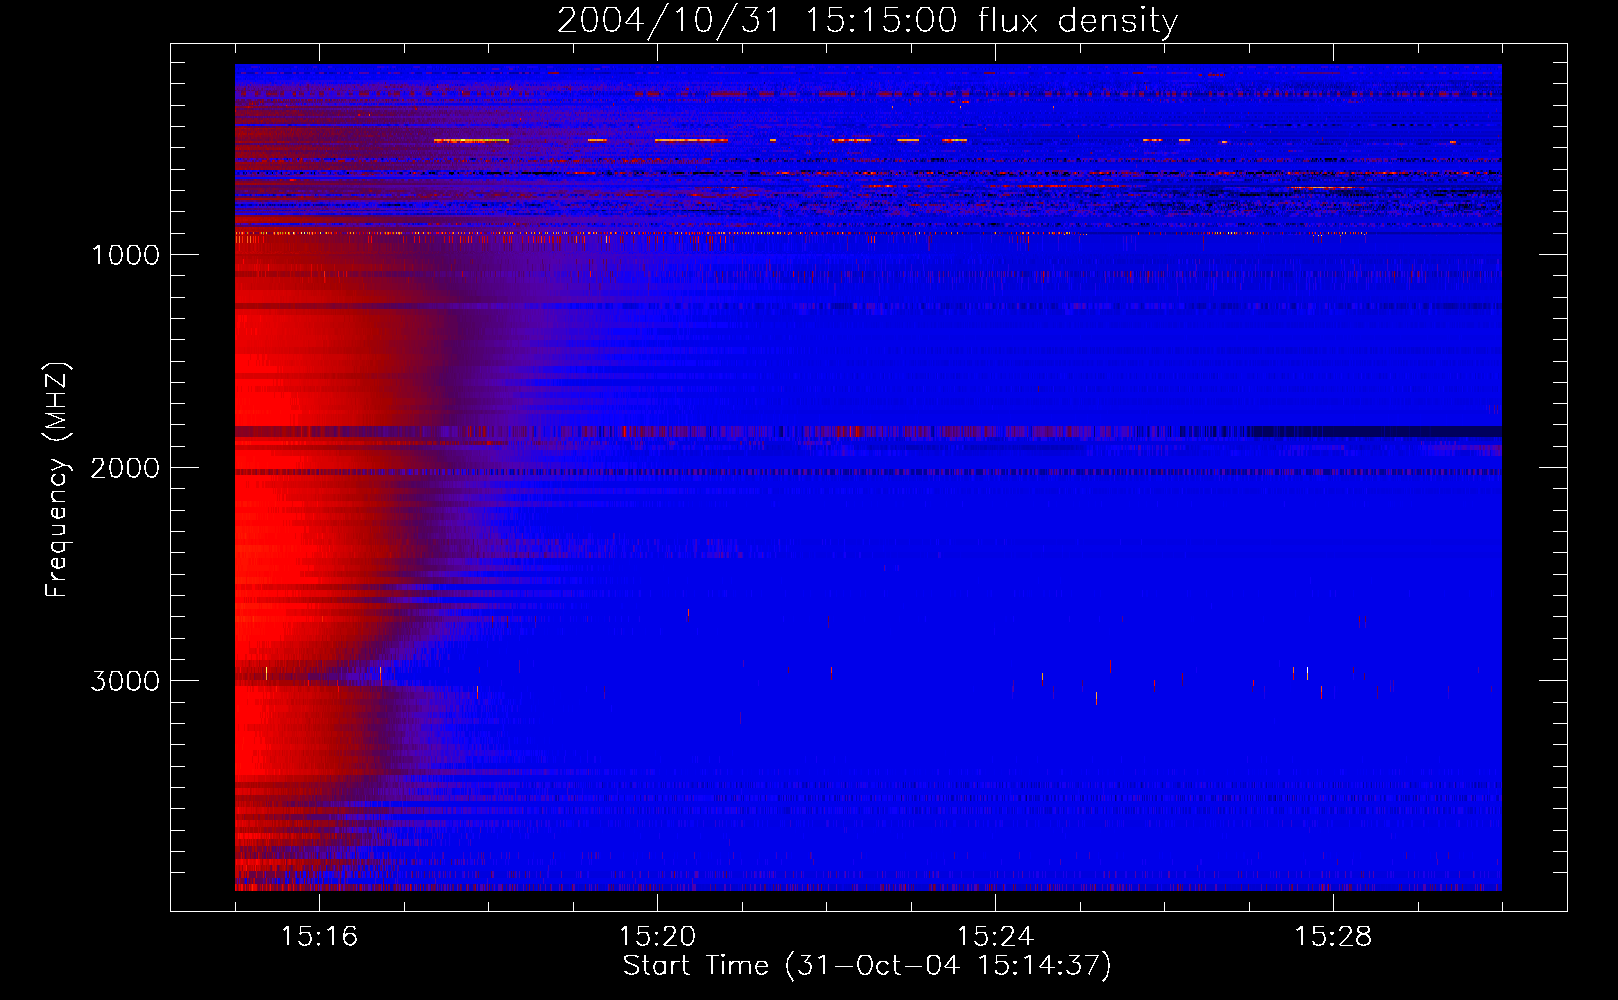Viewport: 1618px width, 1000px height.
Task: Click the 15:20 time tick label
Action: point(657,937)
